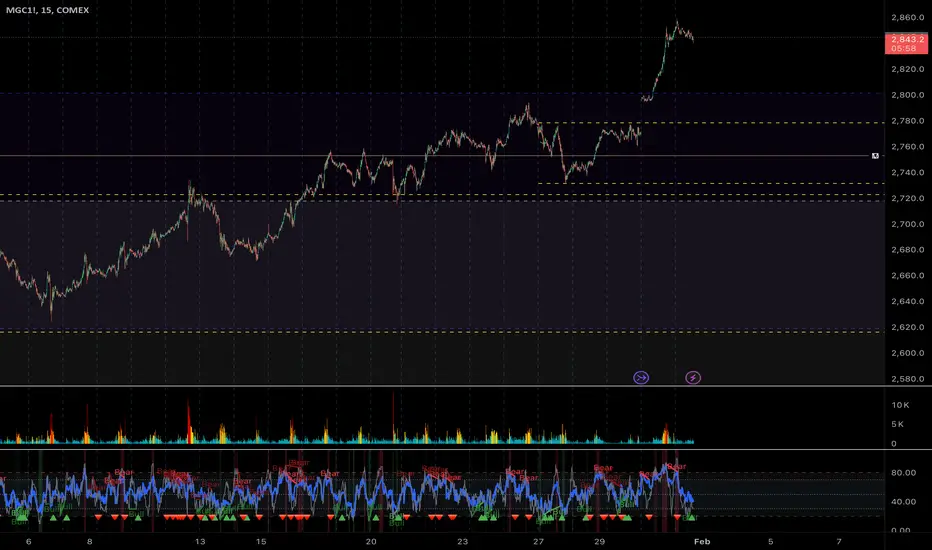Click the 29 date label on time axis

(599, 542)
